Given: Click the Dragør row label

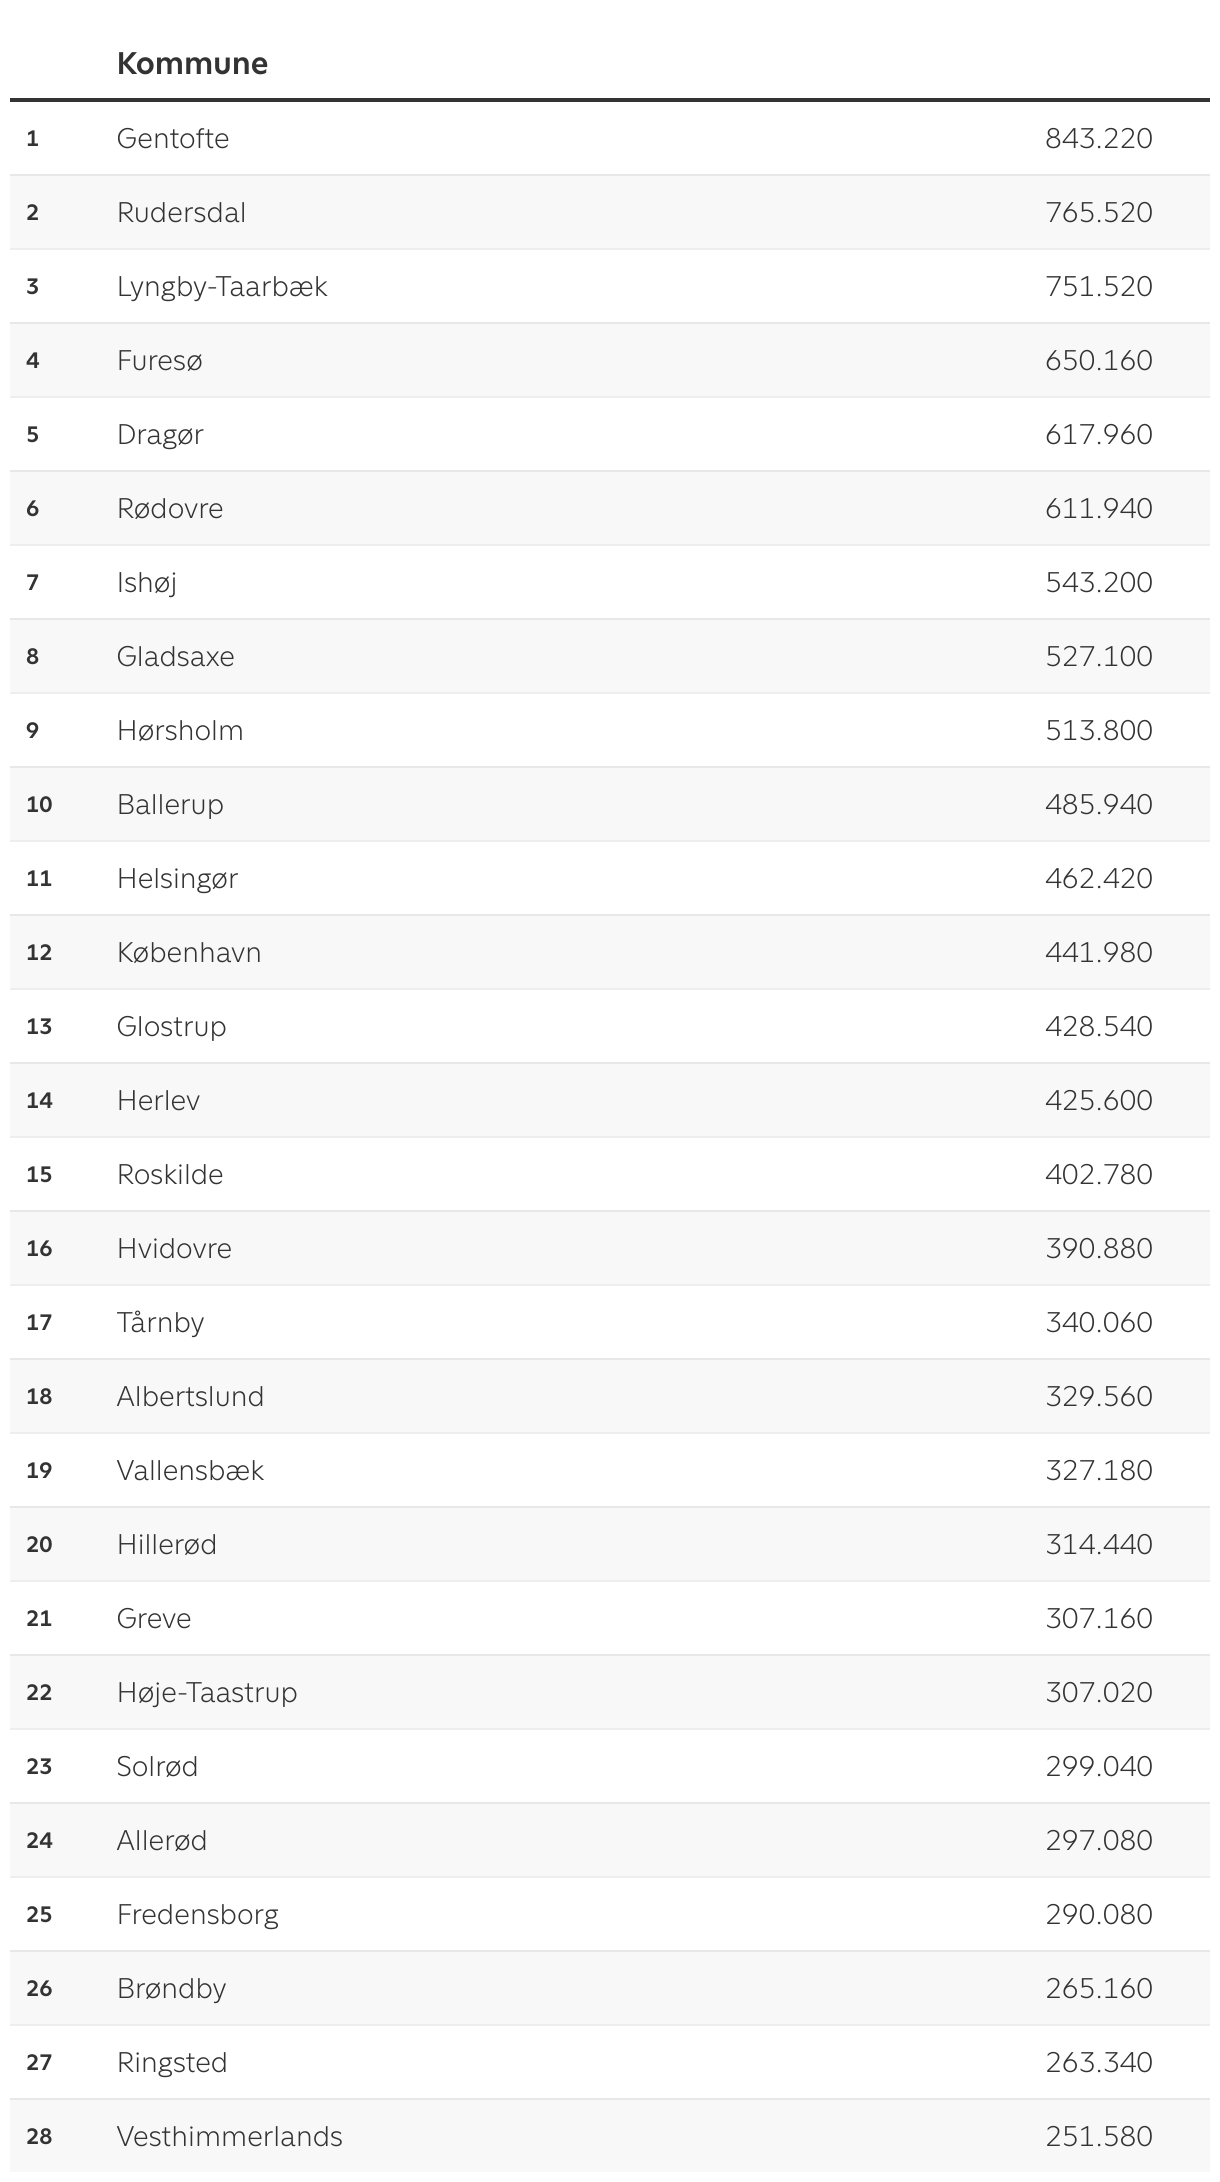Looking at the screenshot, I should coord(160,434).
